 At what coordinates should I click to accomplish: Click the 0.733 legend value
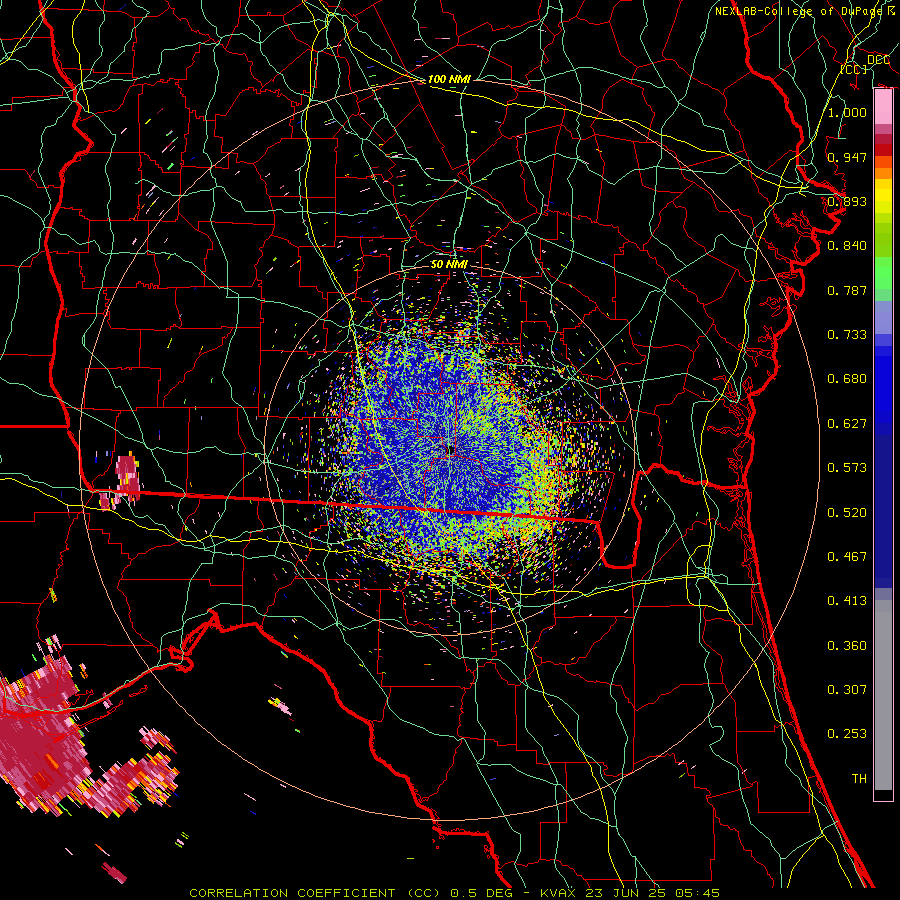point(847,335)
